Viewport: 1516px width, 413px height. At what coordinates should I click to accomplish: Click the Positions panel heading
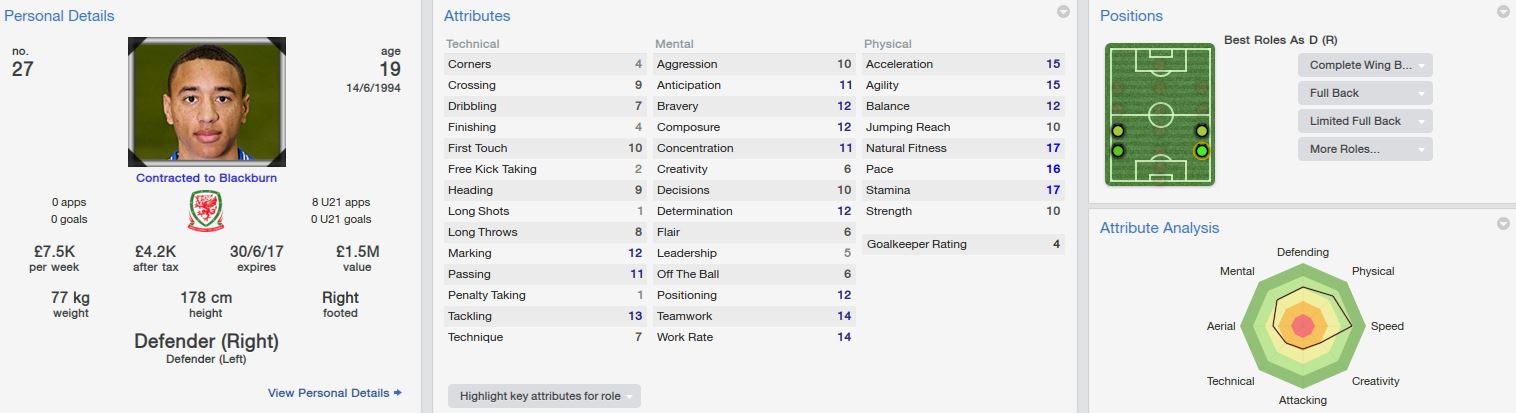[1131, 16]
